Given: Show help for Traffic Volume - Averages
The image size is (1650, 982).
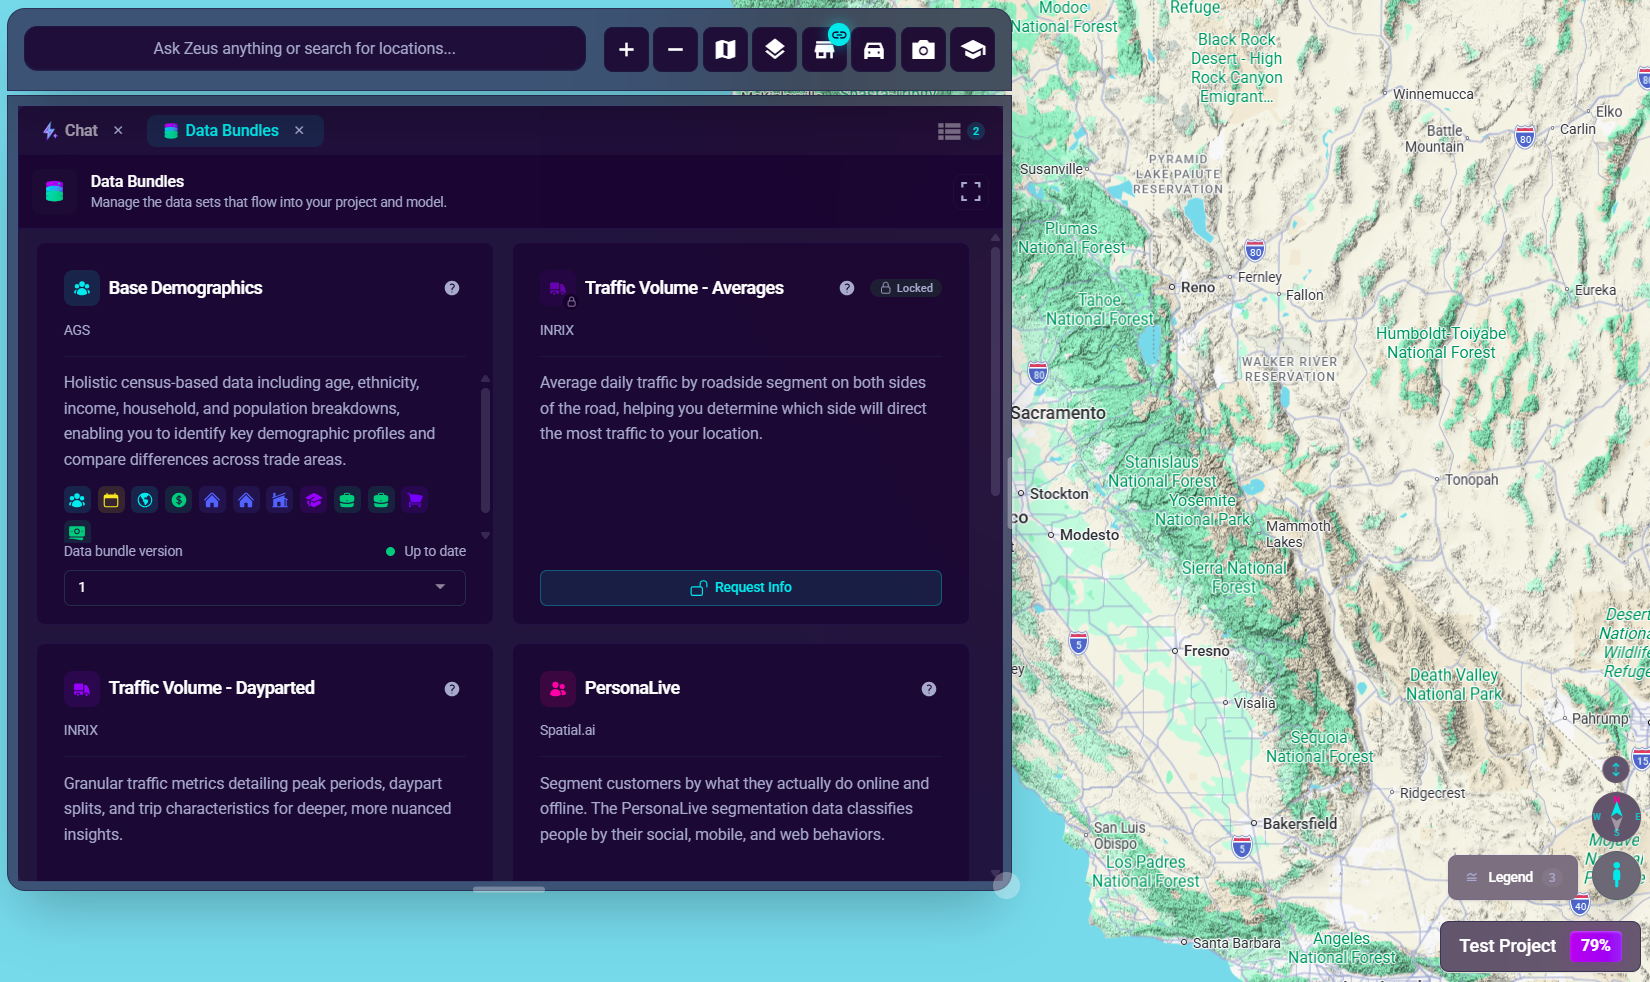Looking at the screenshot, I should pos(847,288).
